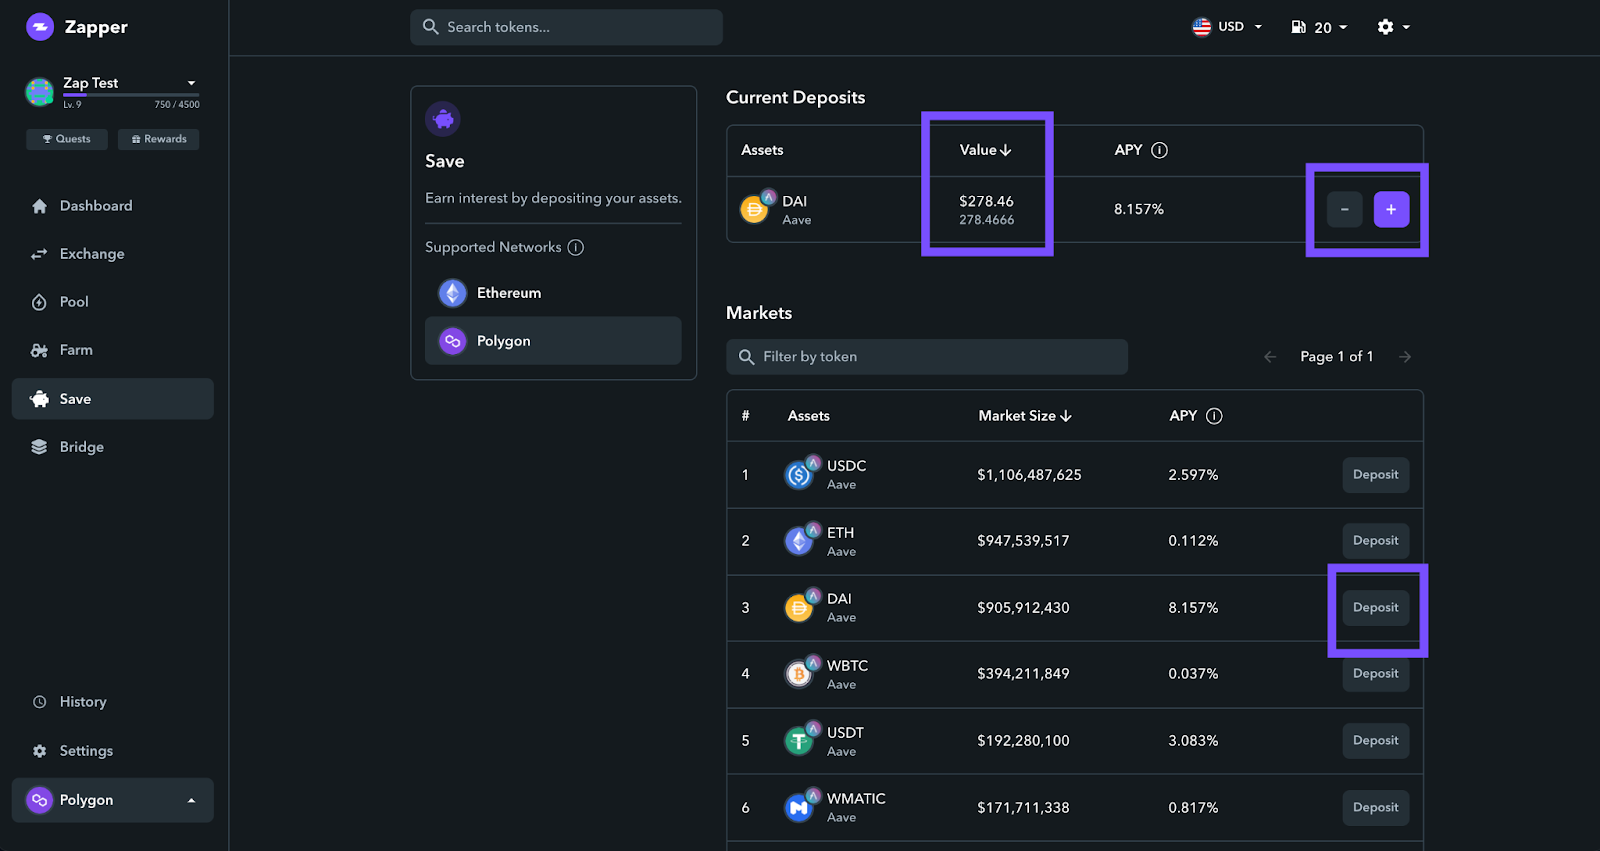Click the $1,106,487,625 market size
1600x851 pixels.
[1029, 475]
